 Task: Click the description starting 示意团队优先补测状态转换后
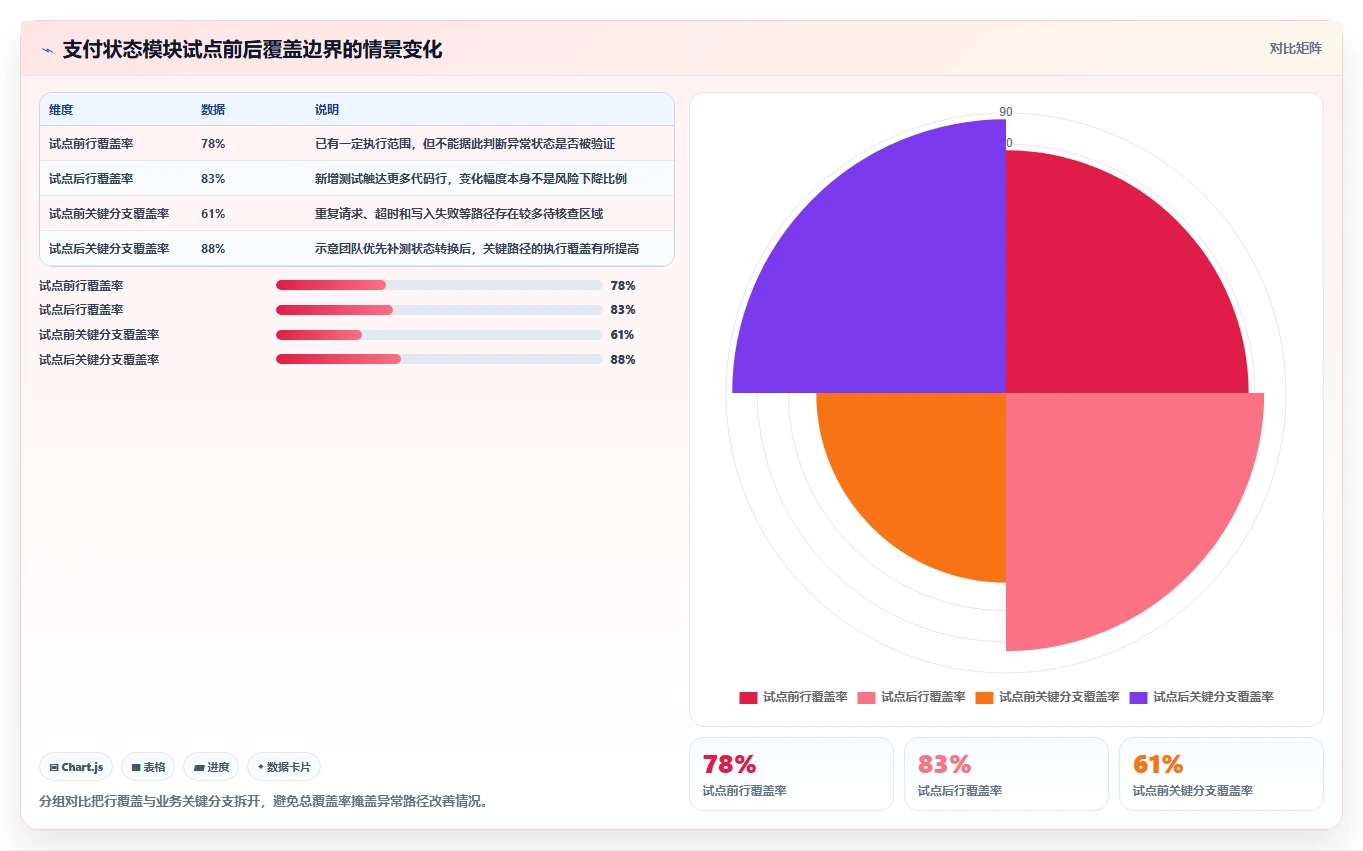[477, 249]
